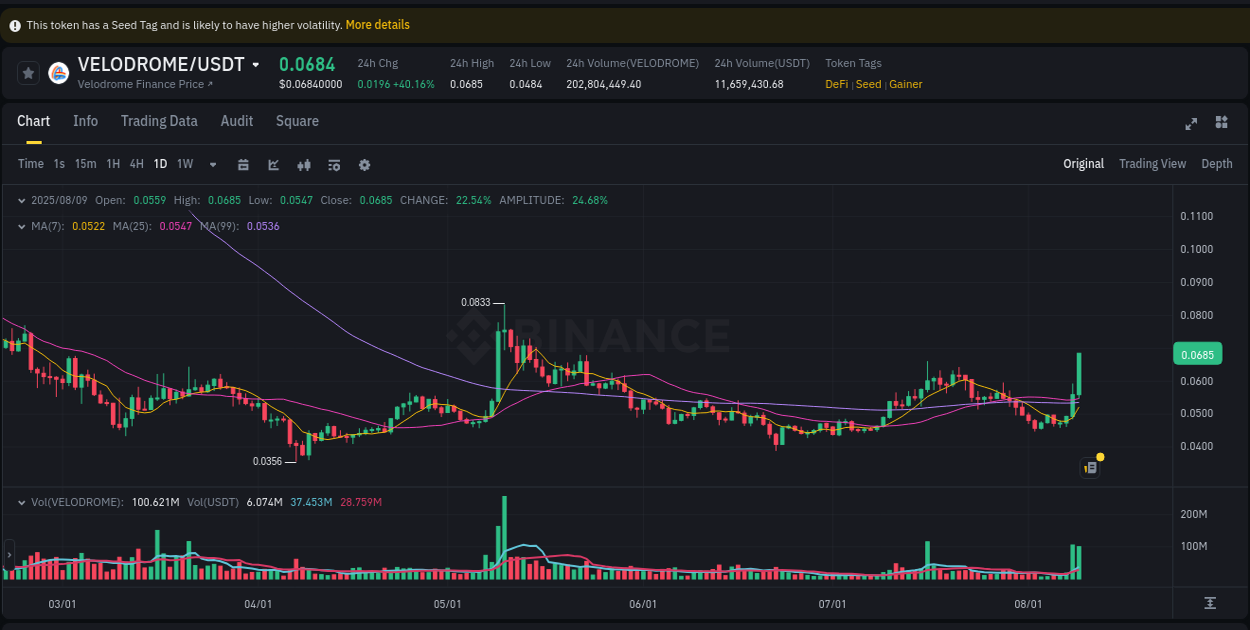Open the chart settings gear
The image size is (1250, 630).
point(364,164)
